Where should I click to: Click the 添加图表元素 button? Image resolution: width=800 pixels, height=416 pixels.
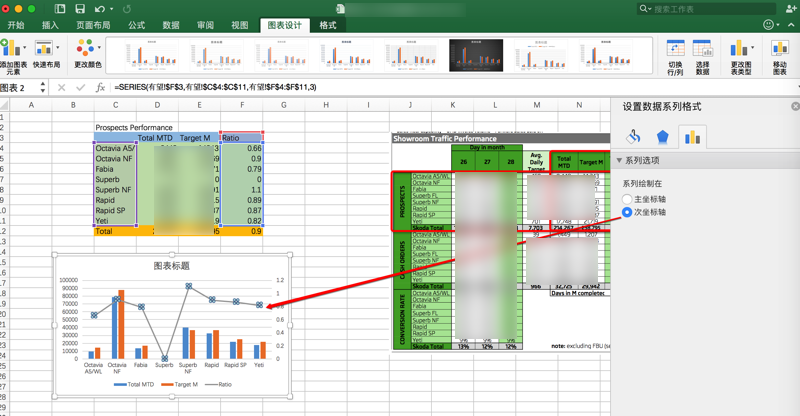point(13,56)
